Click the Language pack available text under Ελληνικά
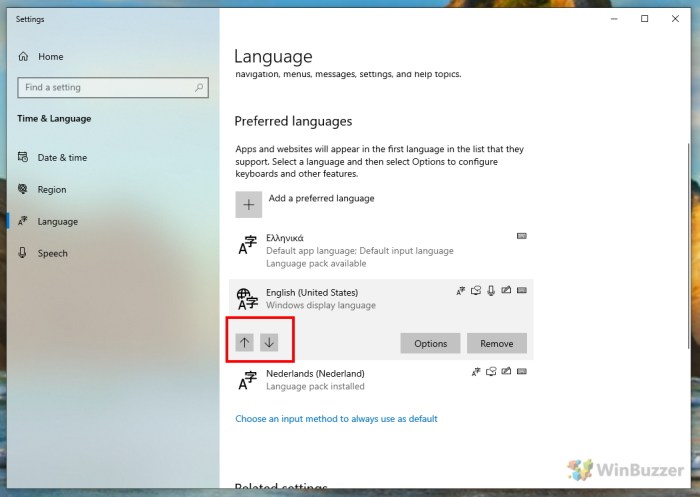 (x=316, y=263)
